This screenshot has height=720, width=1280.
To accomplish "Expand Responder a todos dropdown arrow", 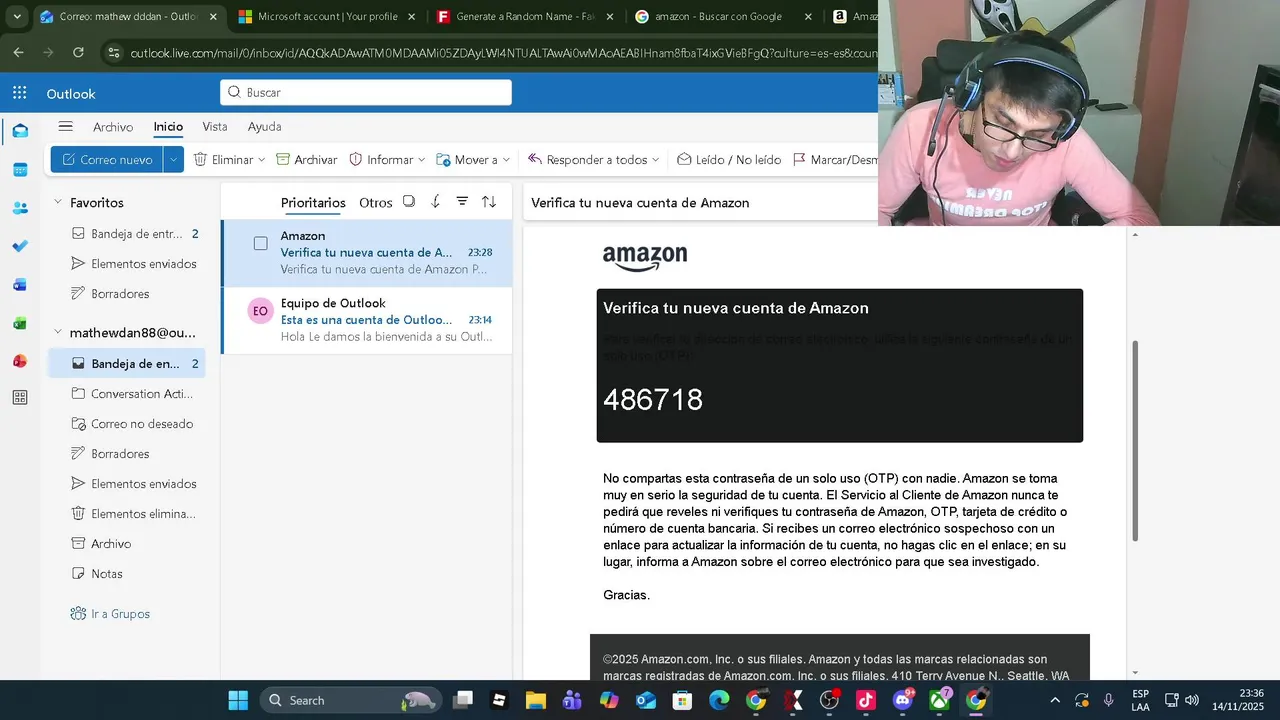I will pyautogui.click(x=655, y=160).
